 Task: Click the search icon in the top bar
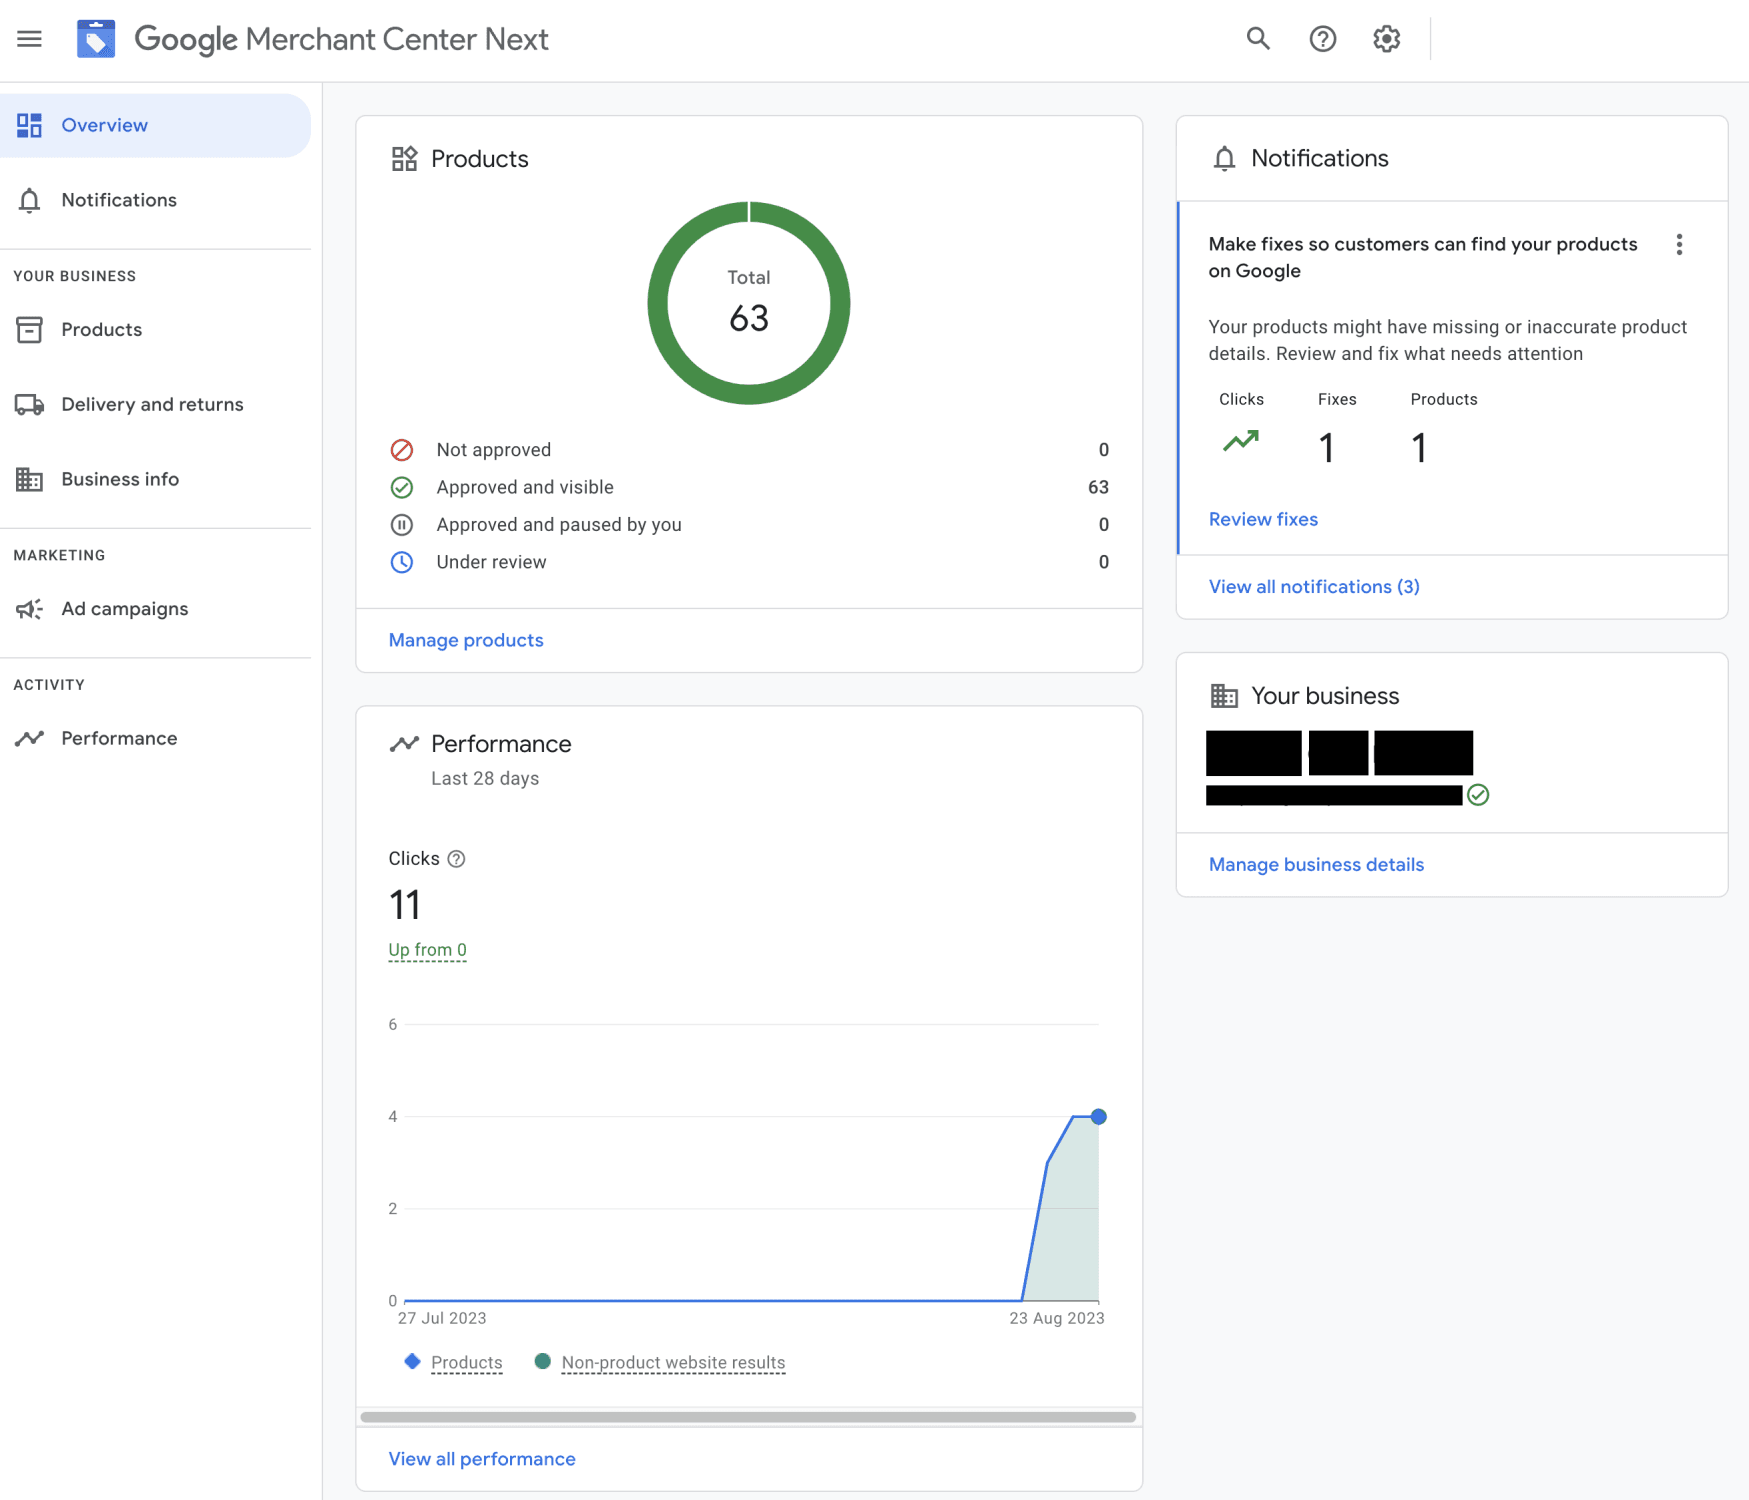[1257, 39]
